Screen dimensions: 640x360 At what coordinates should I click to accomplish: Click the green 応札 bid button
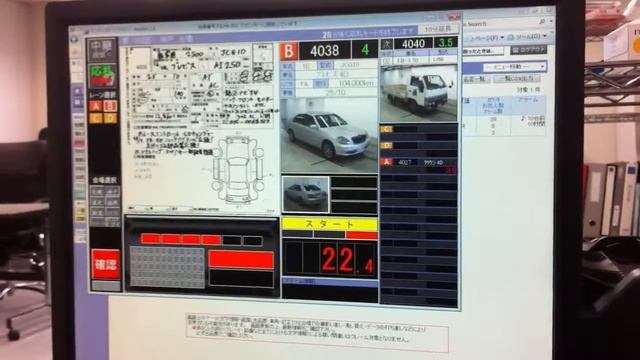point(102,76)
